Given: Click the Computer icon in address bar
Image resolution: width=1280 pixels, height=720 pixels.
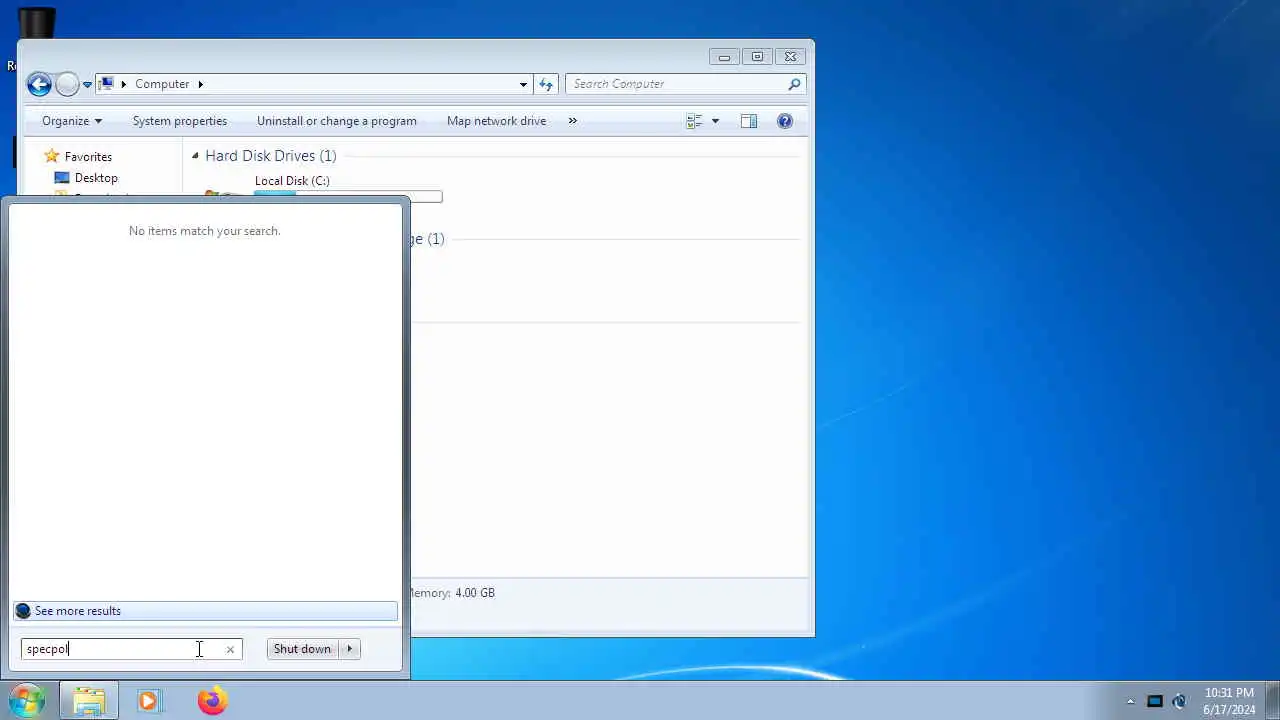Looking at the screenshot, I should coord(106,84).
